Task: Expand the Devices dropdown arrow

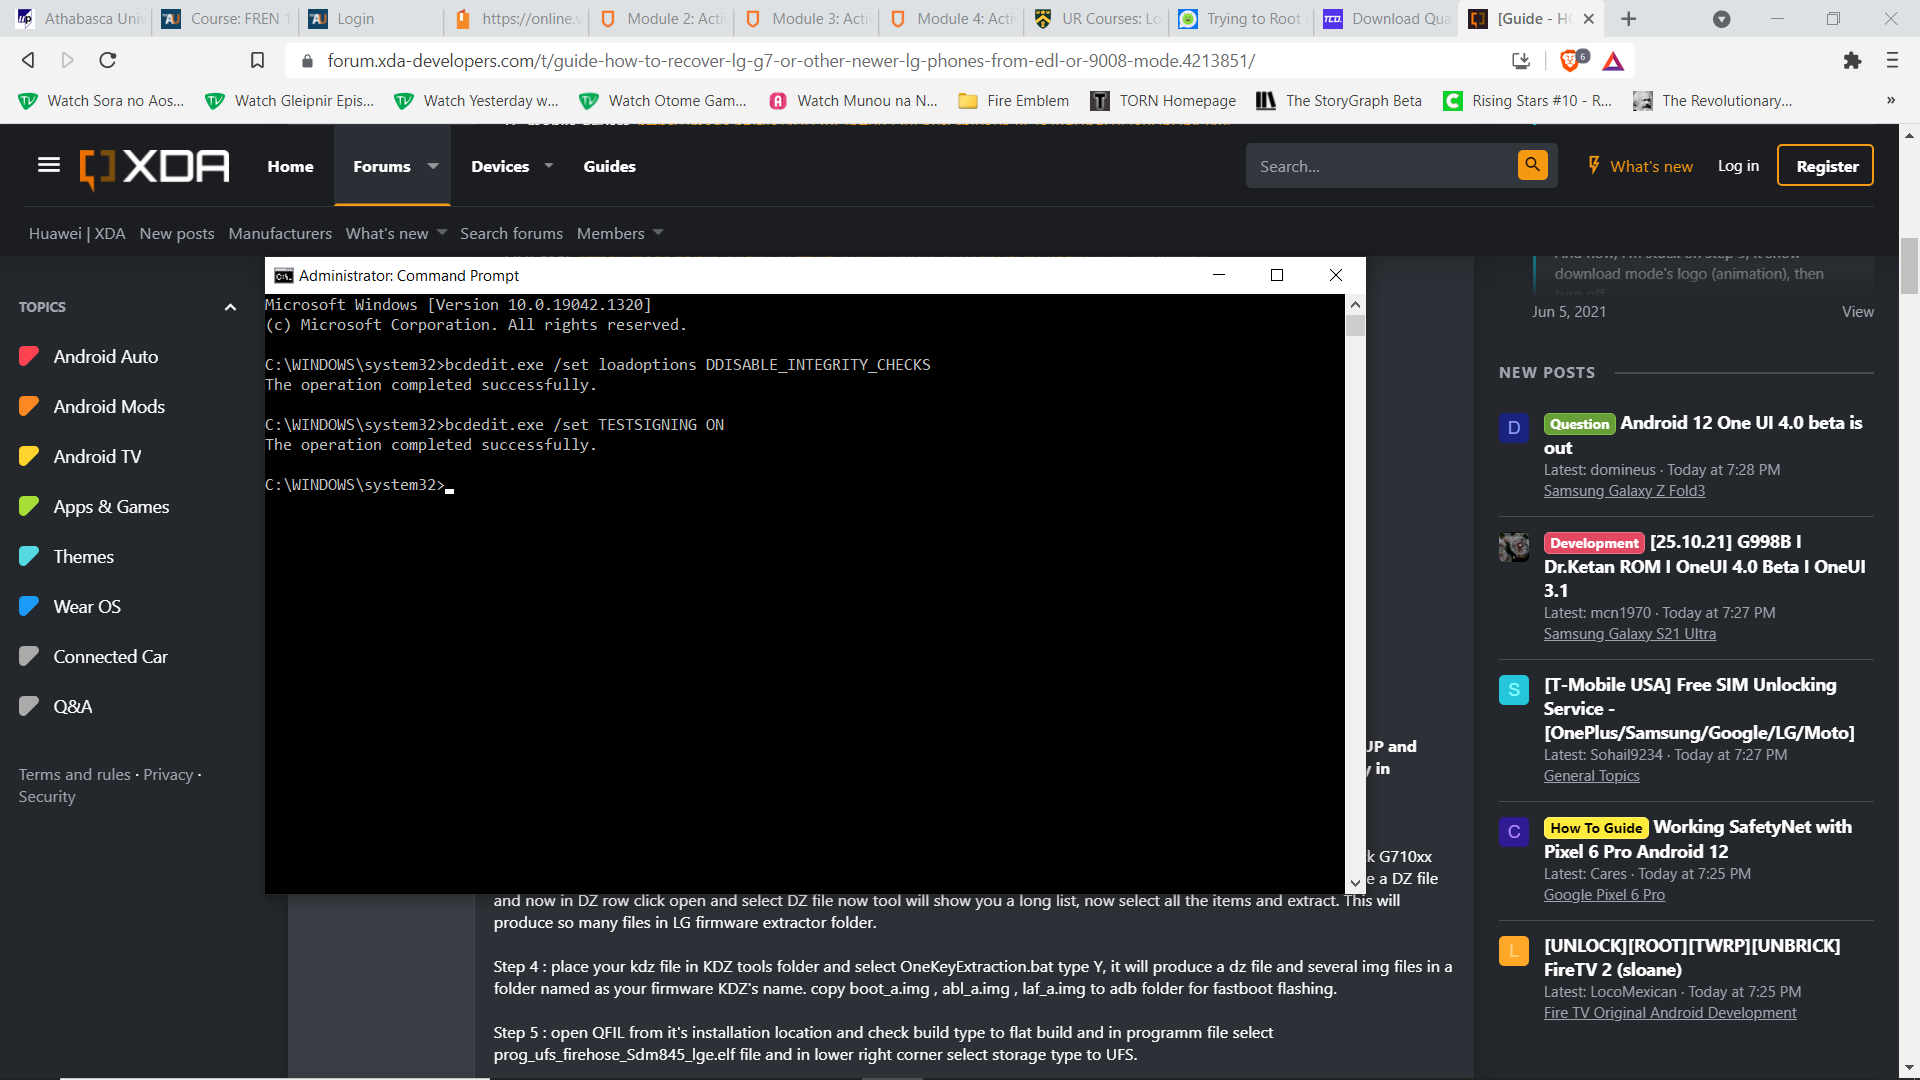Action: coord(549,166)
